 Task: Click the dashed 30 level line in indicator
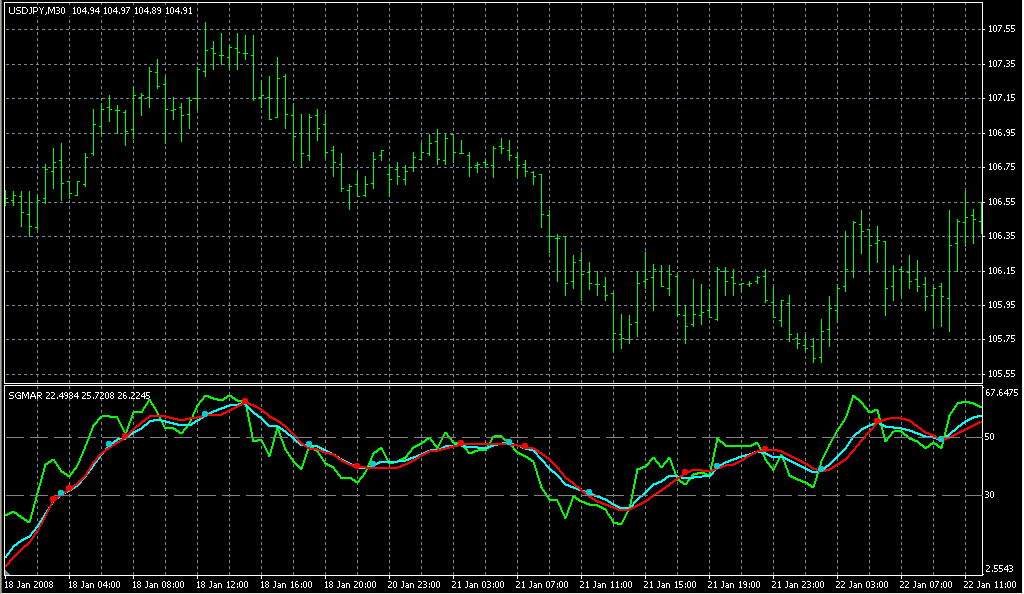tap(500, 495)
